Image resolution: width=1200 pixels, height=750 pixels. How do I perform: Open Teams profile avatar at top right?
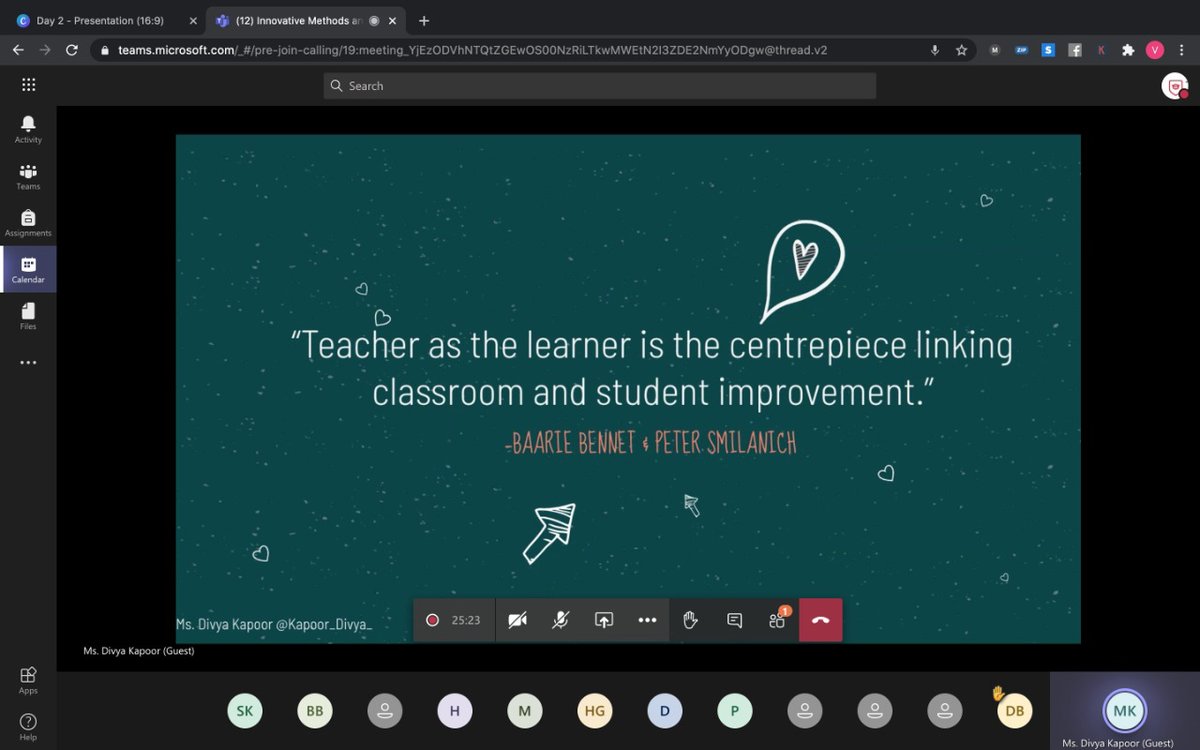1174,86
